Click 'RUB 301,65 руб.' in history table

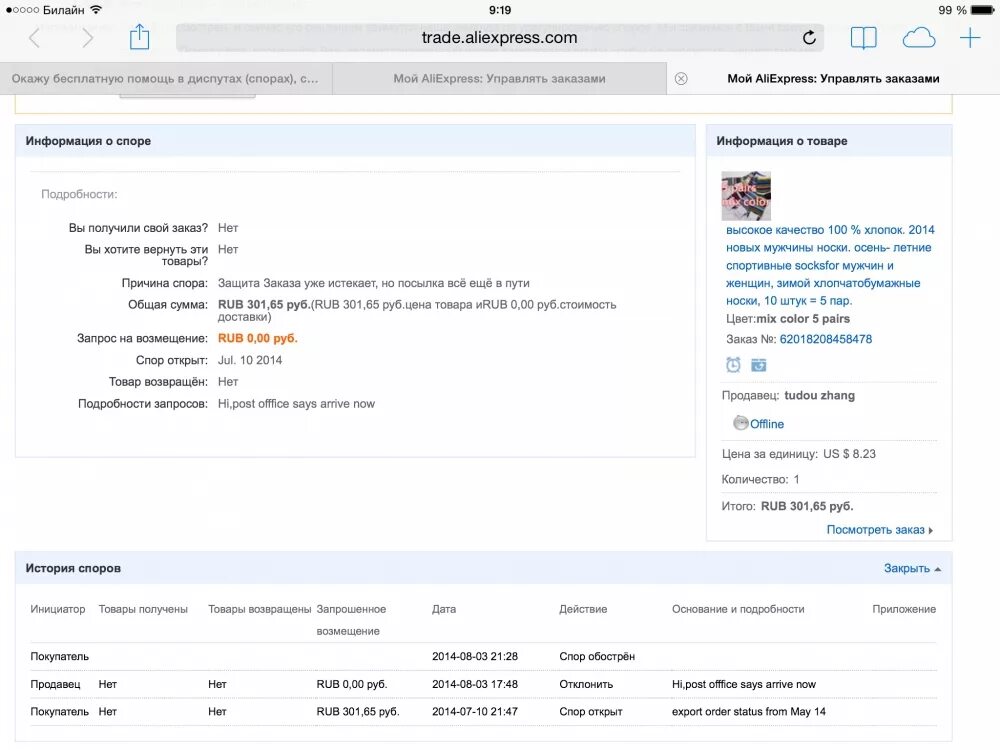click(x=358, y=711)
